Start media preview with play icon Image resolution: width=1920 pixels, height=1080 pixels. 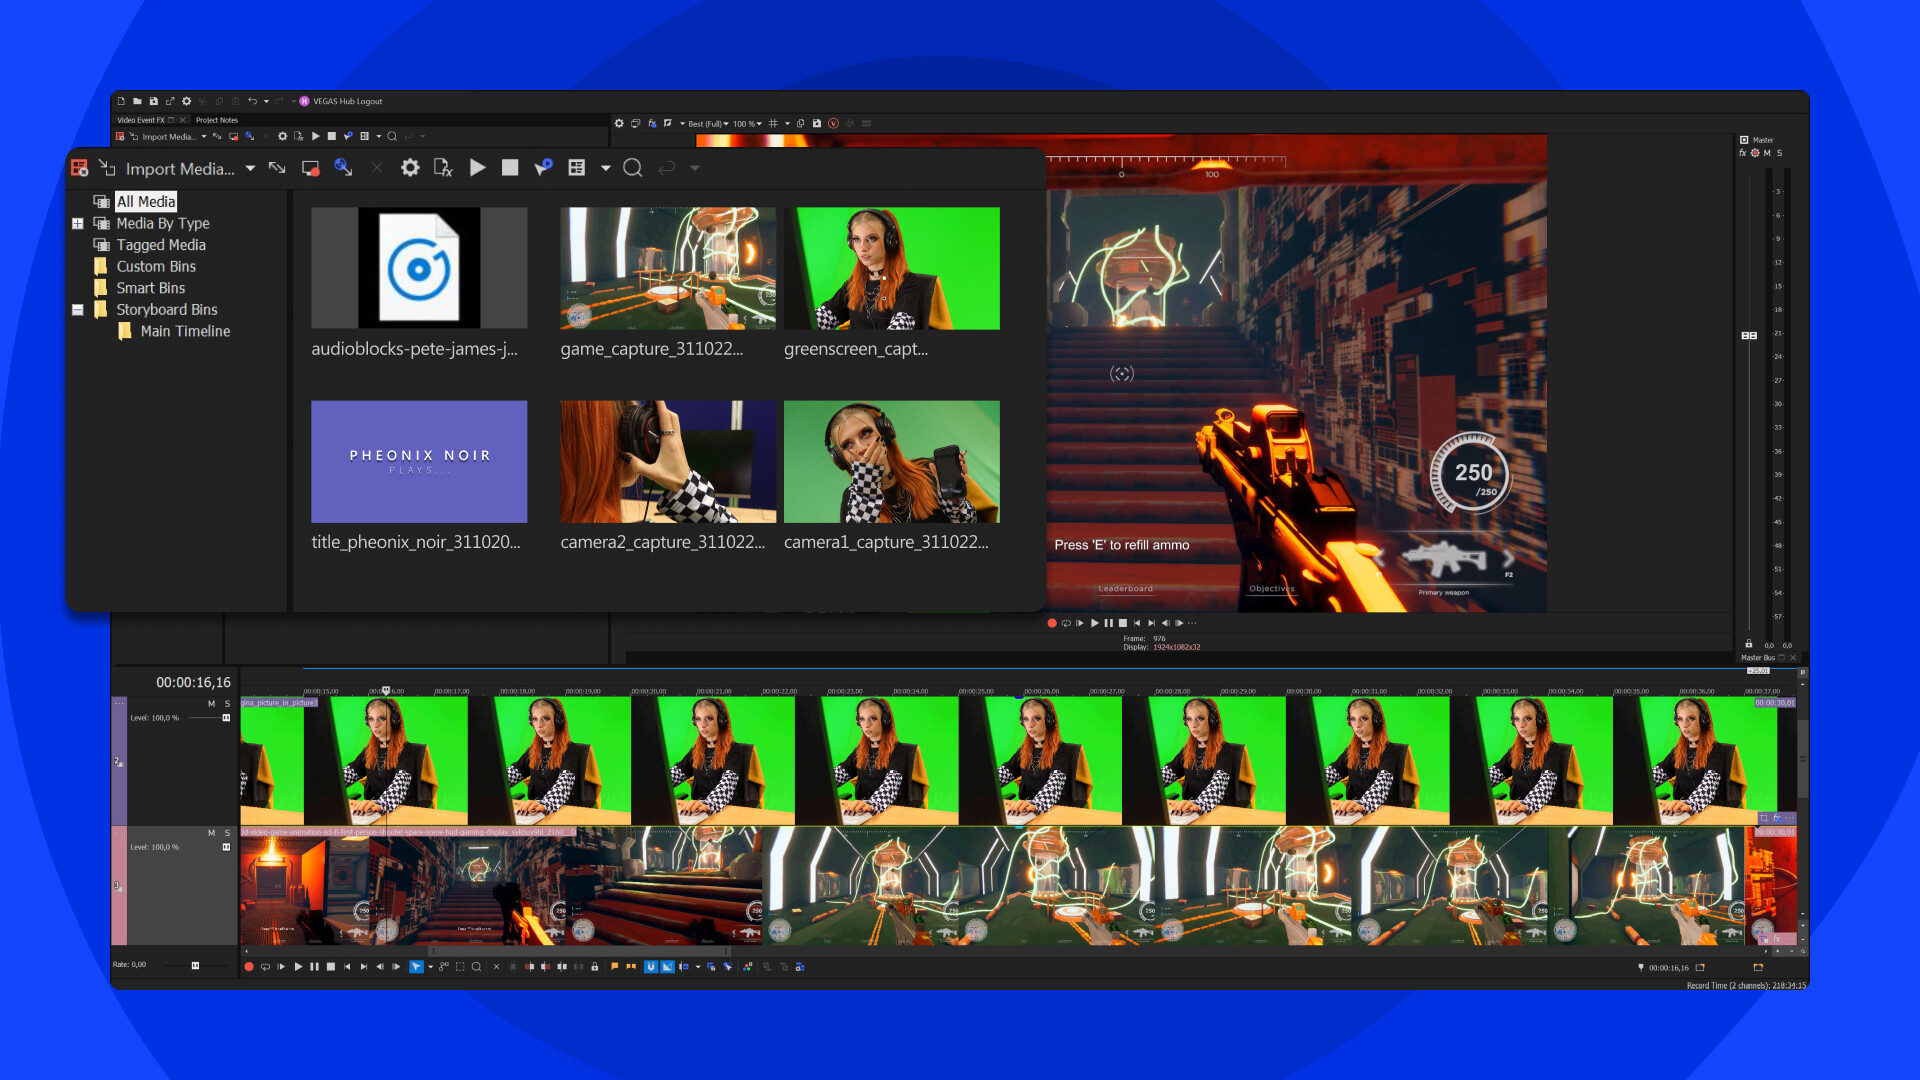pos(478,168)
